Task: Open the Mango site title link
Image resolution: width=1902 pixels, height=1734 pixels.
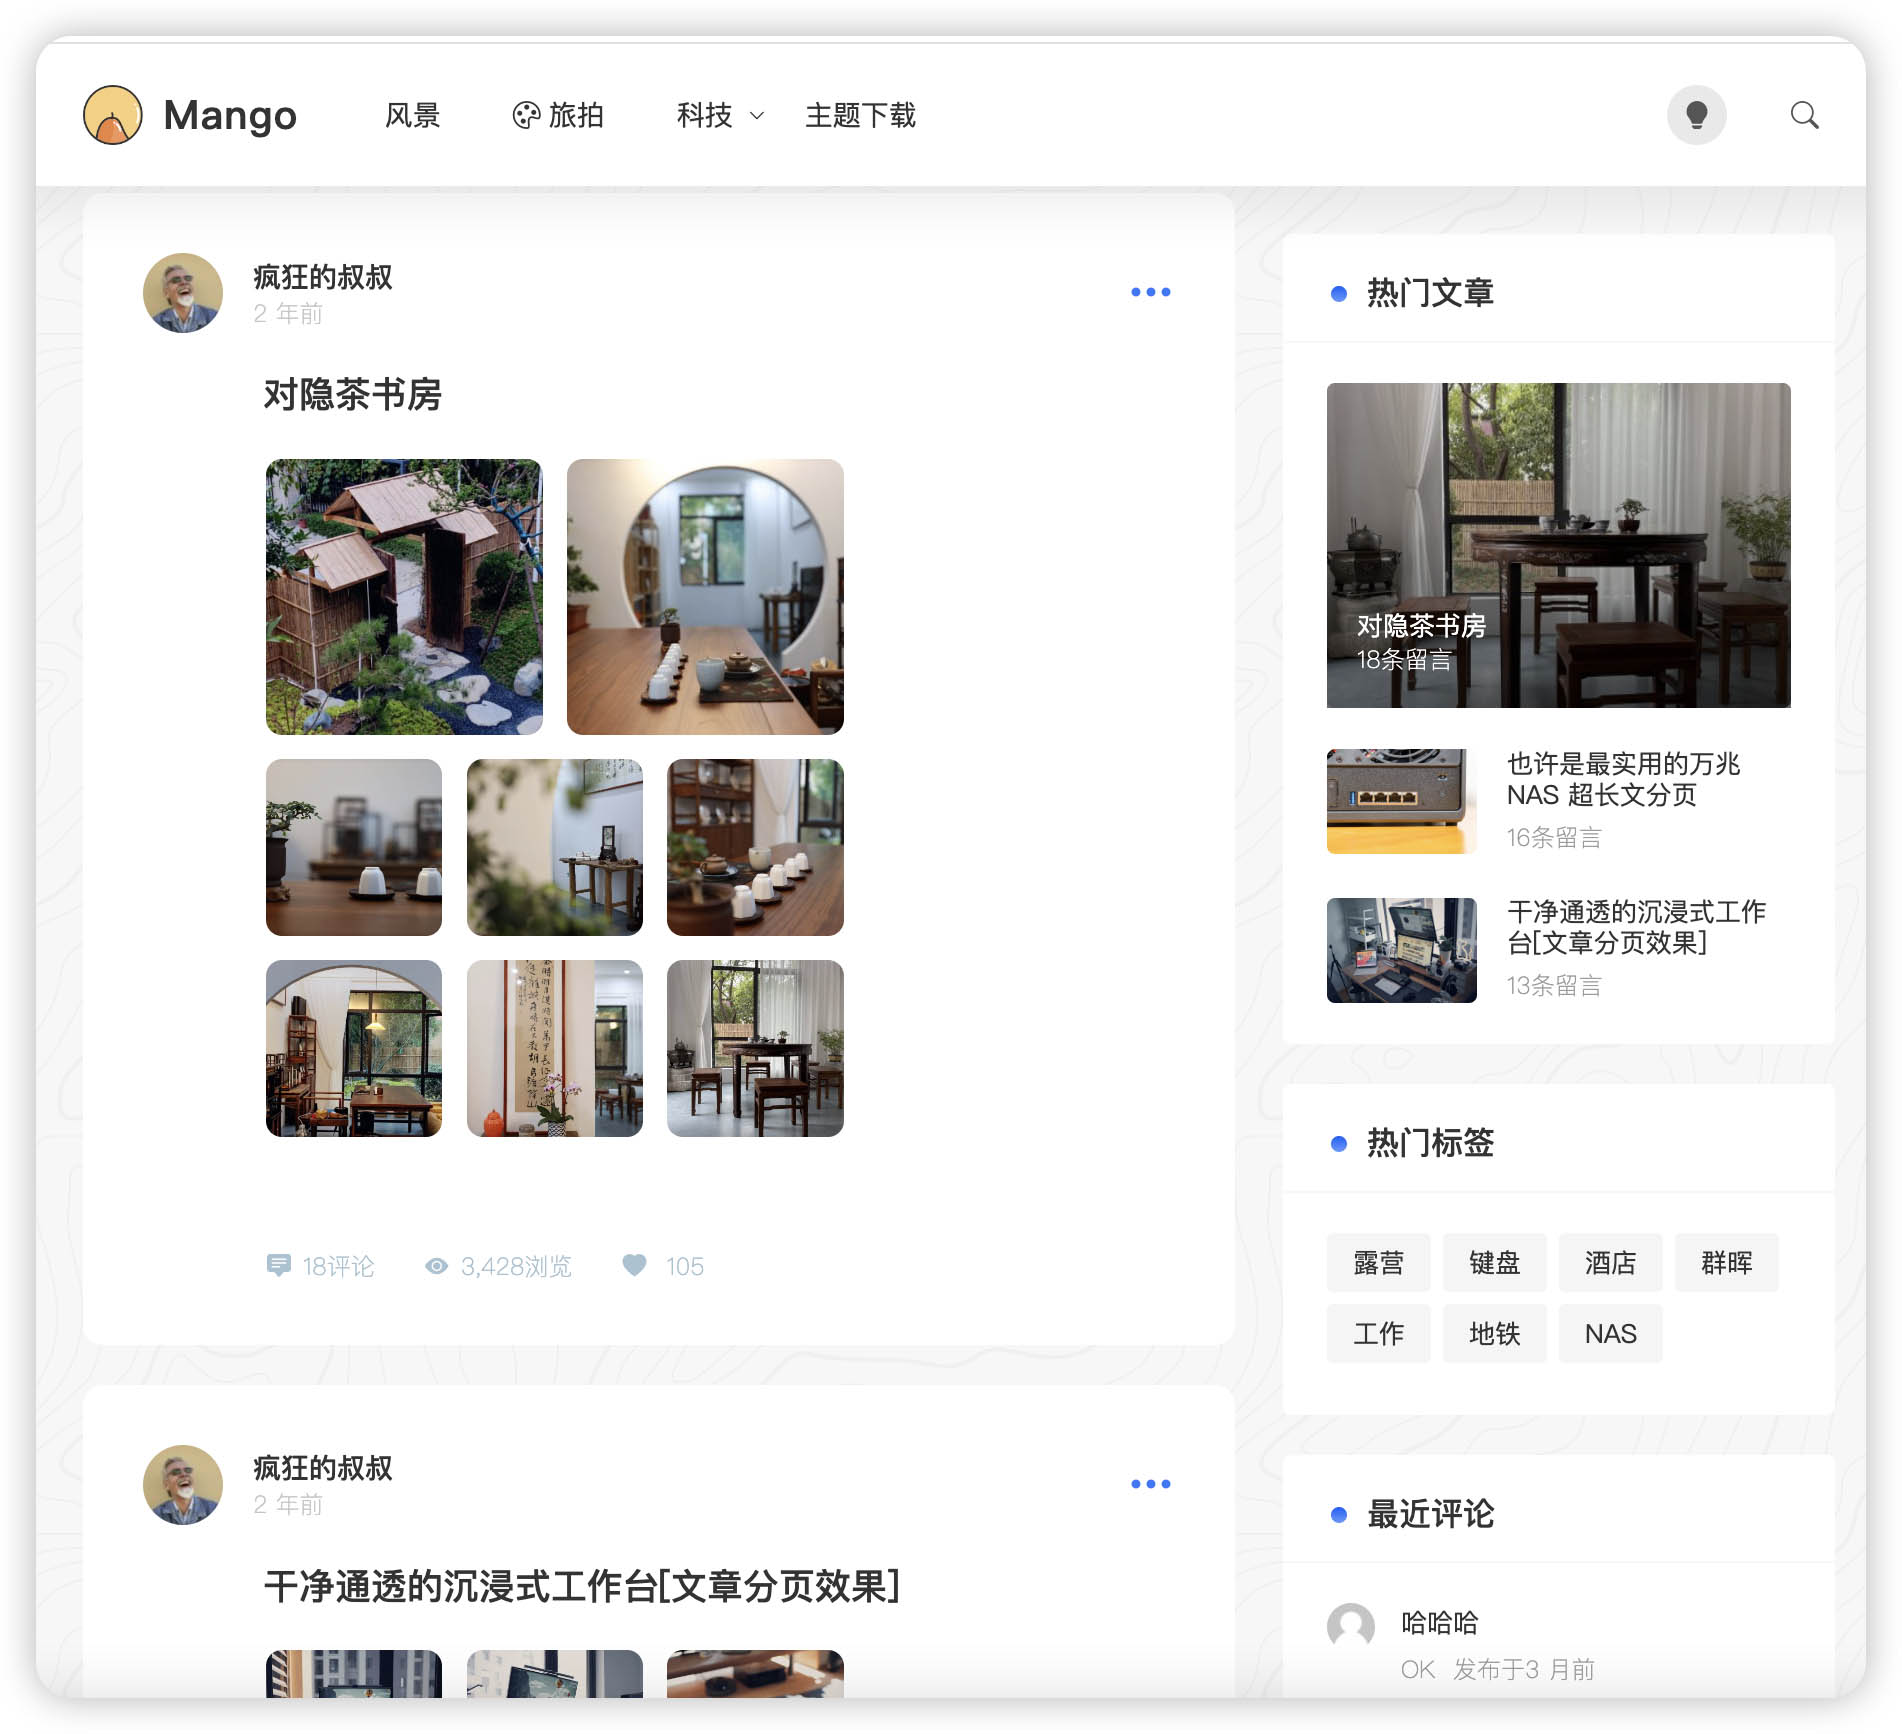Action: pyautogui.click(x=230, y=116)
